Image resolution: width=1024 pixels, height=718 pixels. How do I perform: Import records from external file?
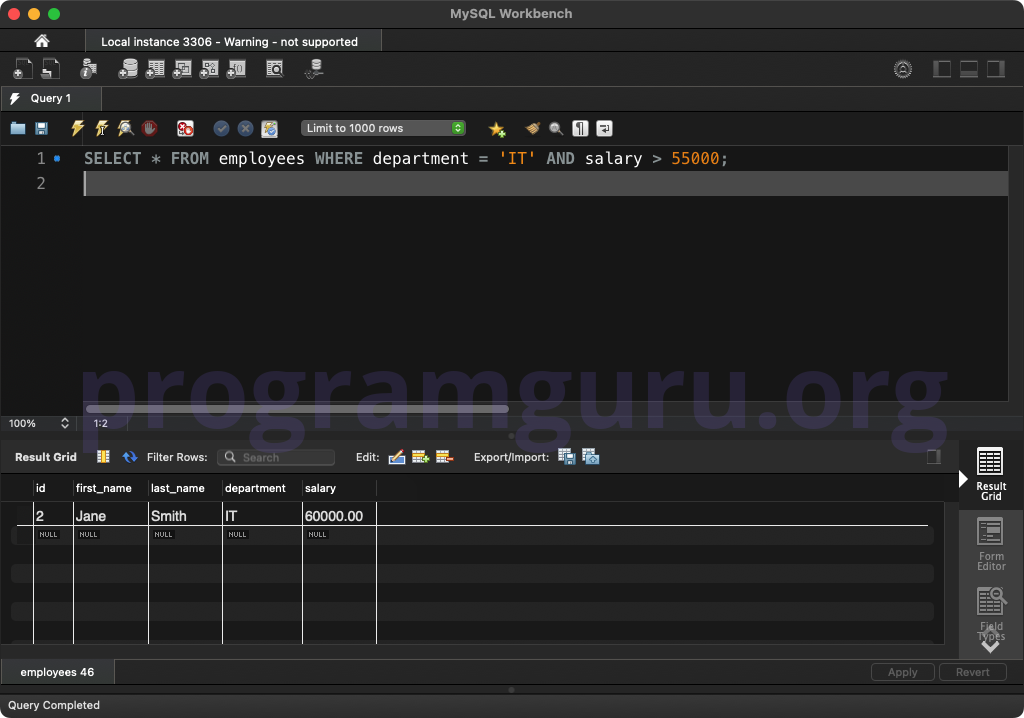point(590,457)
